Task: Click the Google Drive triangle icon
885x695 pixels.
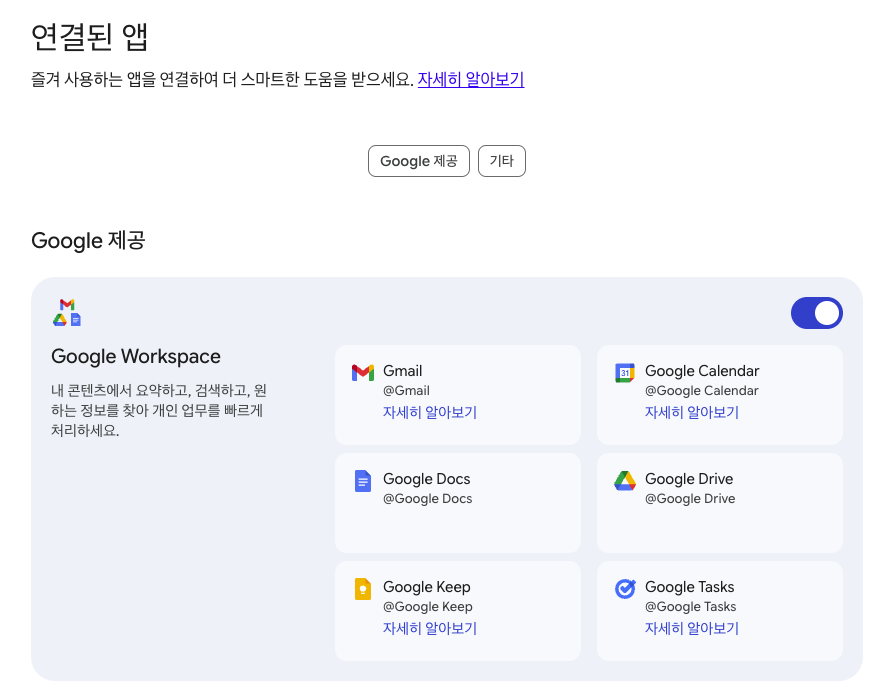Action: (625, 480)
